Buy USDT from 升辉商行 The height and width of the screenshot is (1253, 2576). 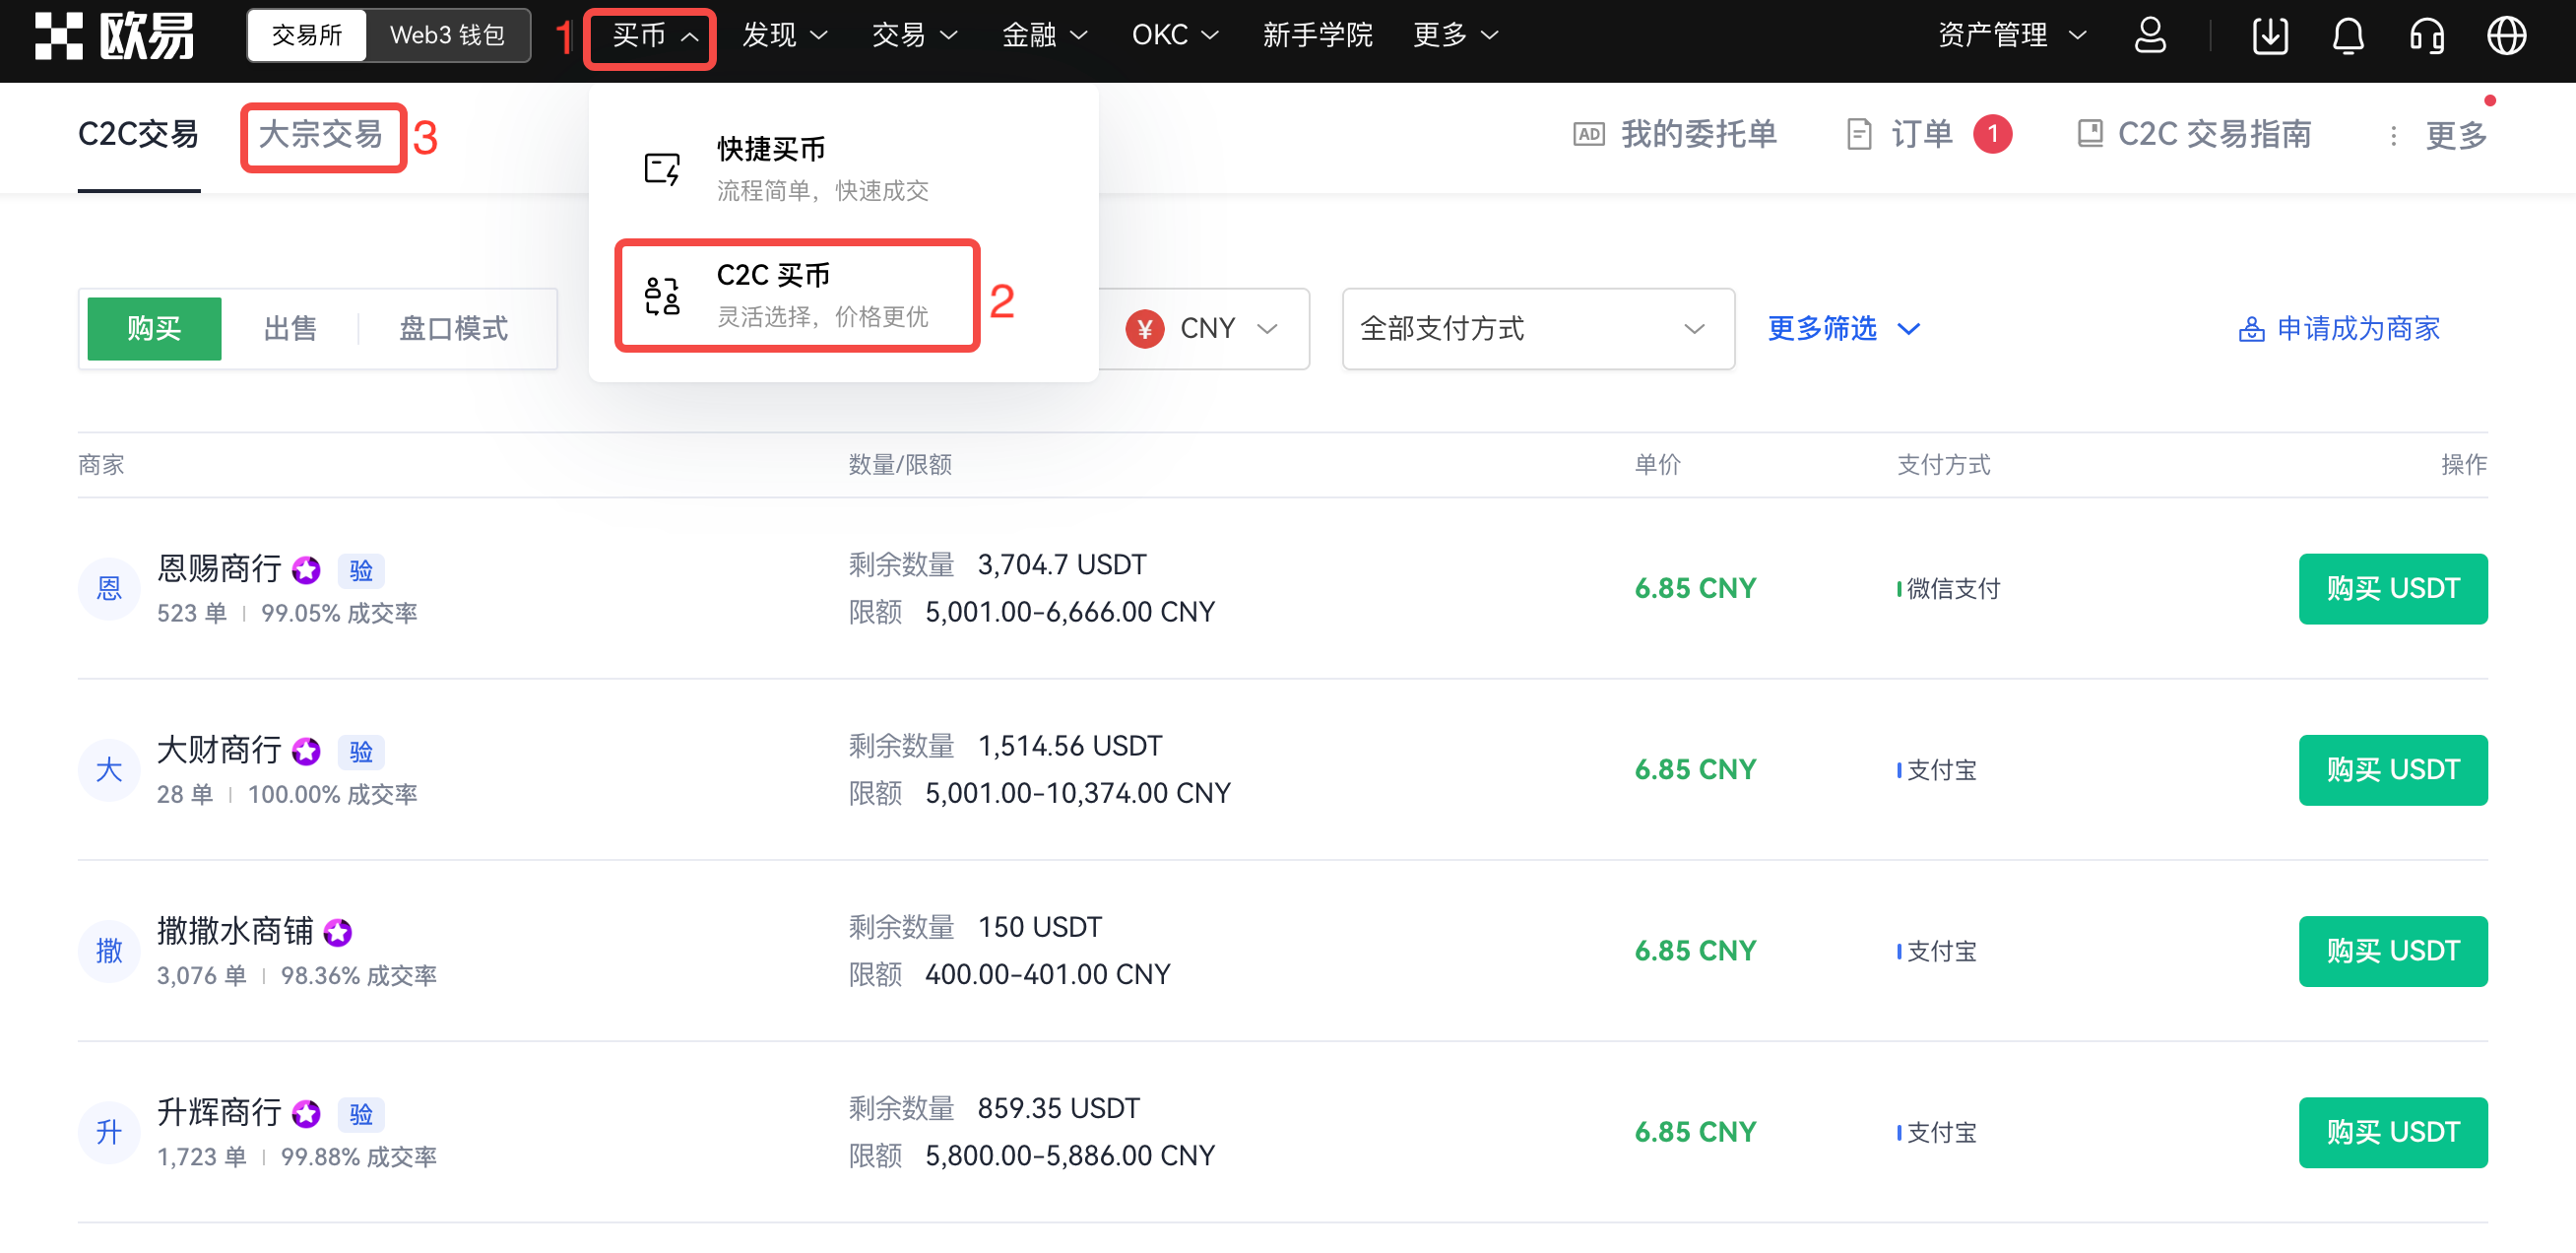(2392, 1132)
